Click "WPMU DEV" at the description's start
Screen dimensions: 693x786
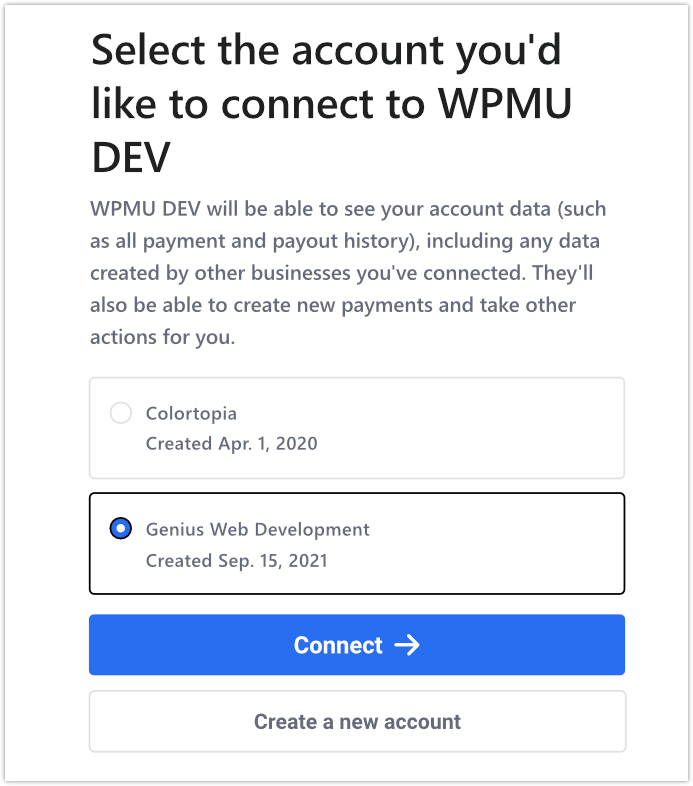tap(136, 210)
